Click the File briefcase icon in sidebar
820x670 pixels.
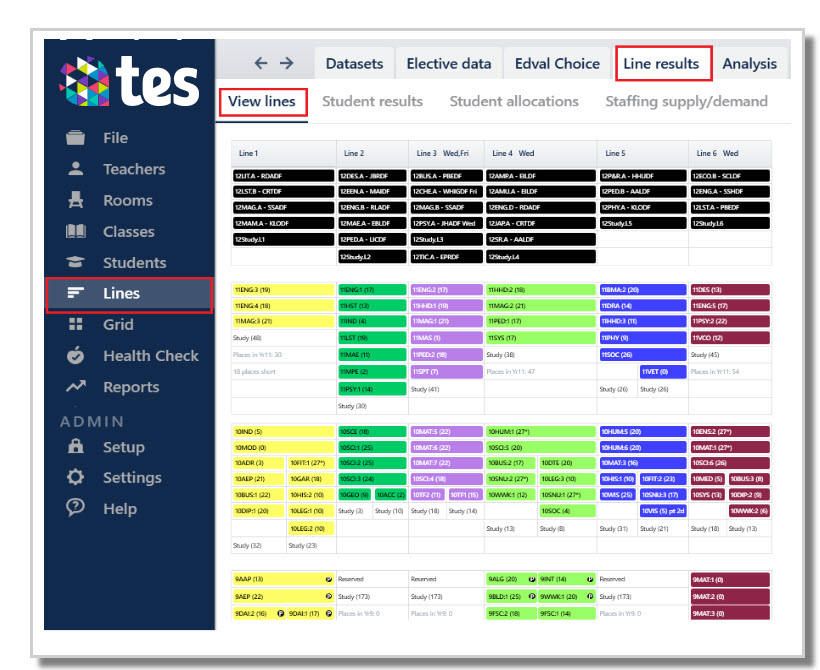point(75,138)
